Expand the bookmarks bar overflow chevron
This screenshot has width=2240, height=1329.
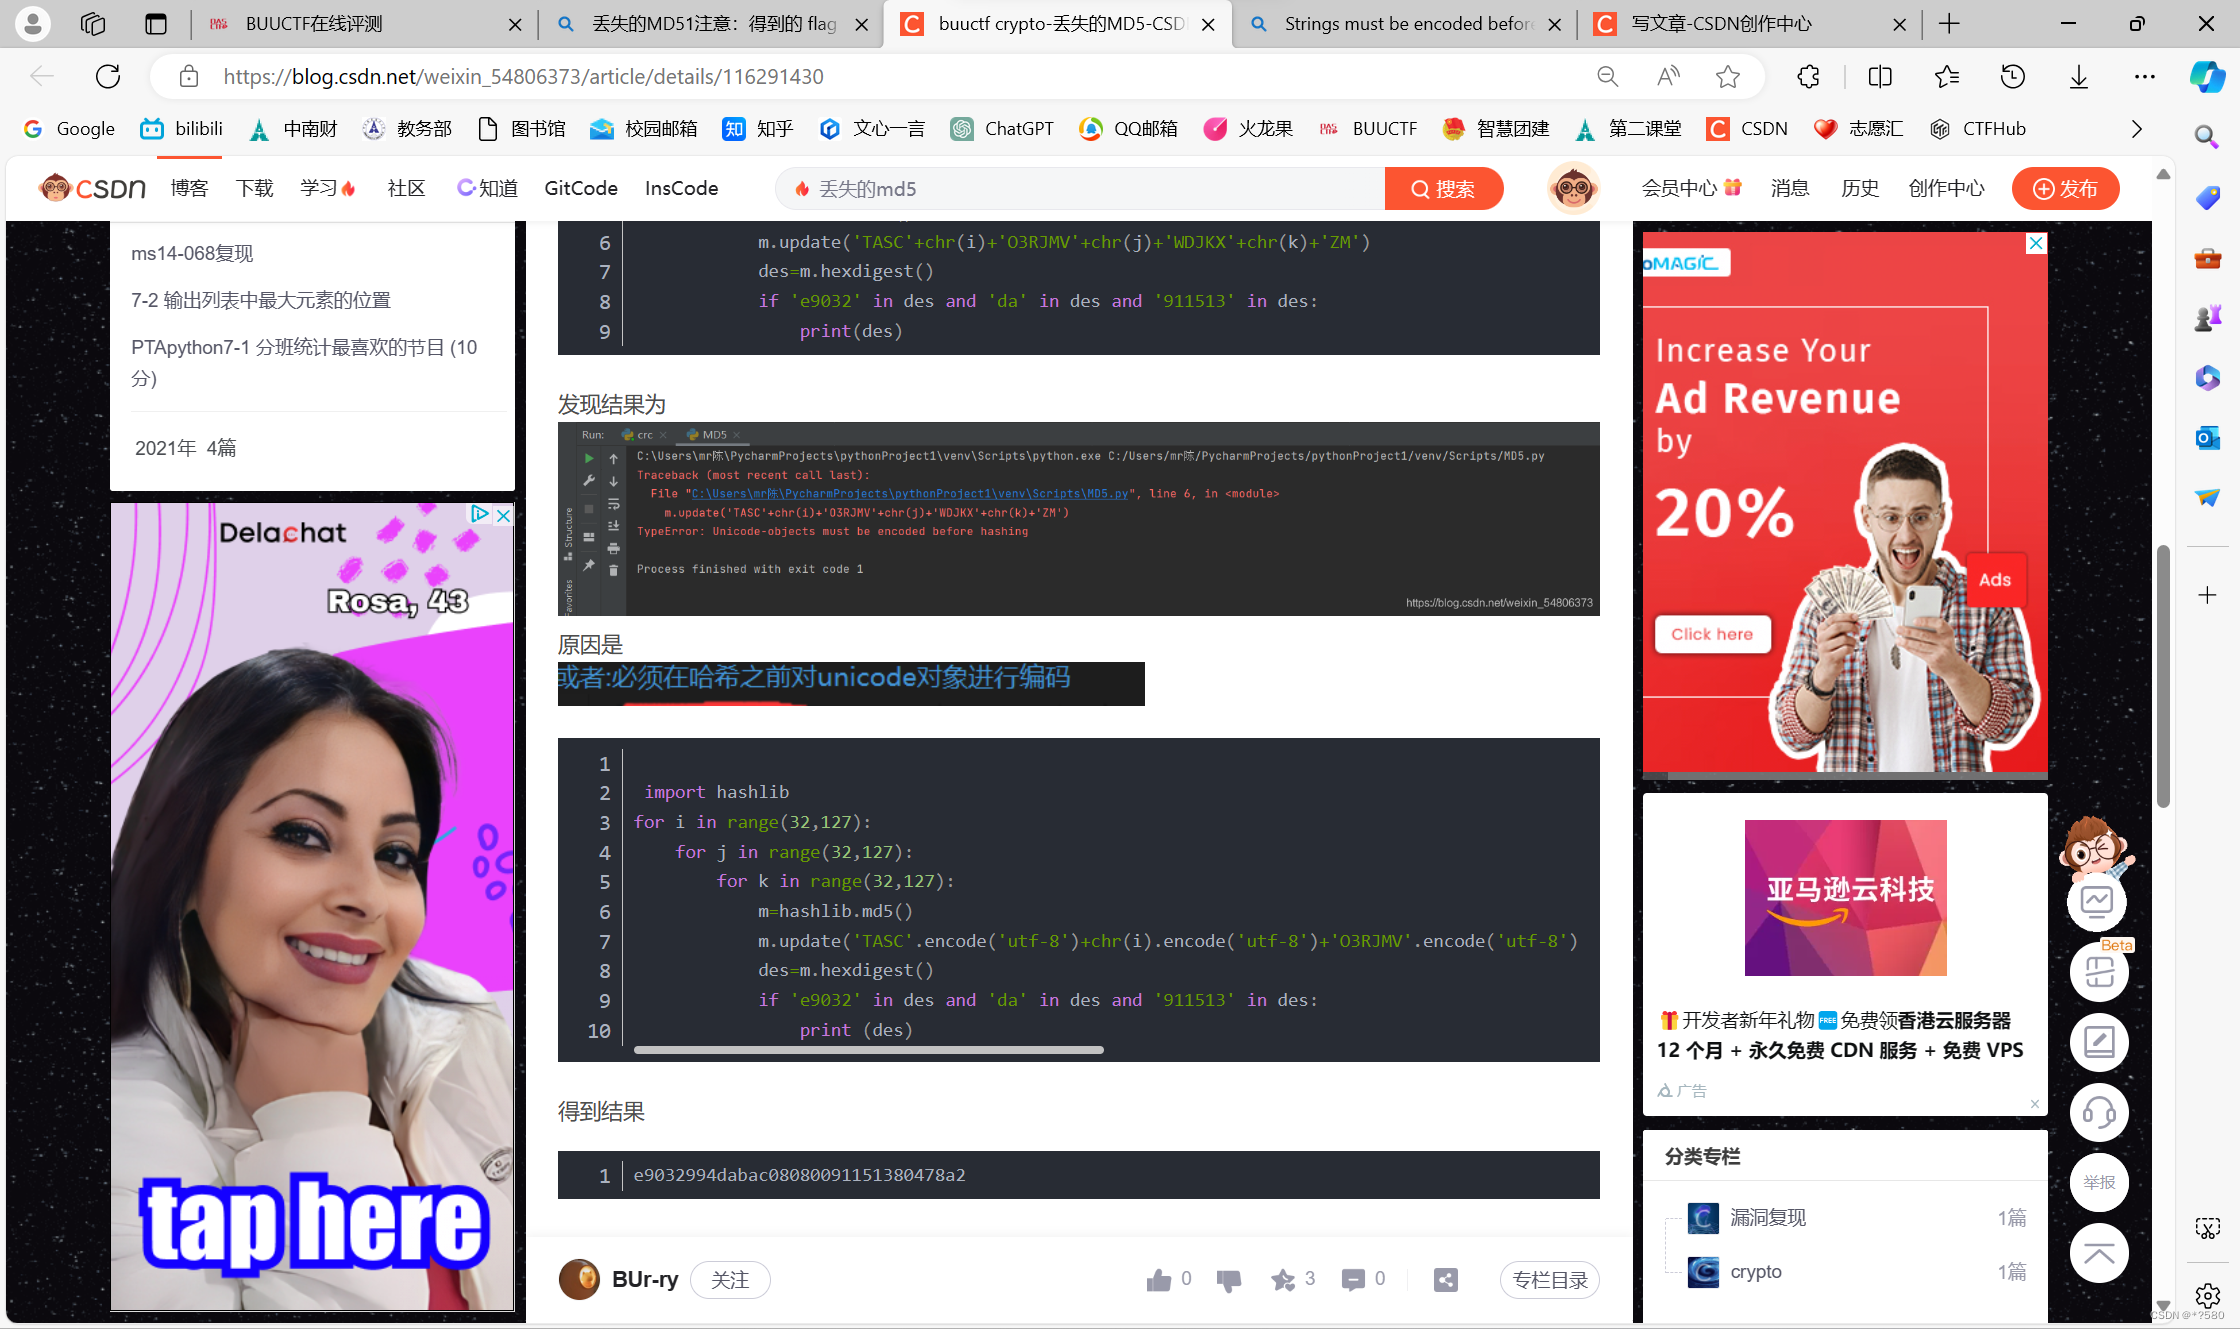coord(2137,129)
